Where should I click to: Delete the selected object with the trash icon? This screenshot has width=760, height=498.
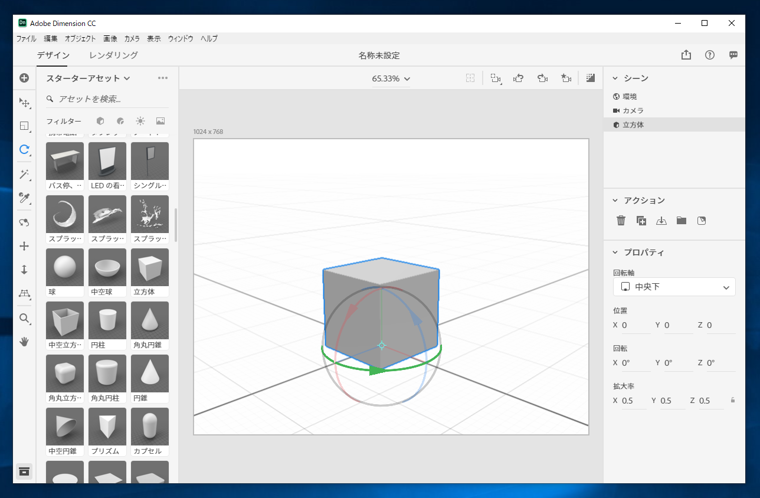[x=621, y=221]
